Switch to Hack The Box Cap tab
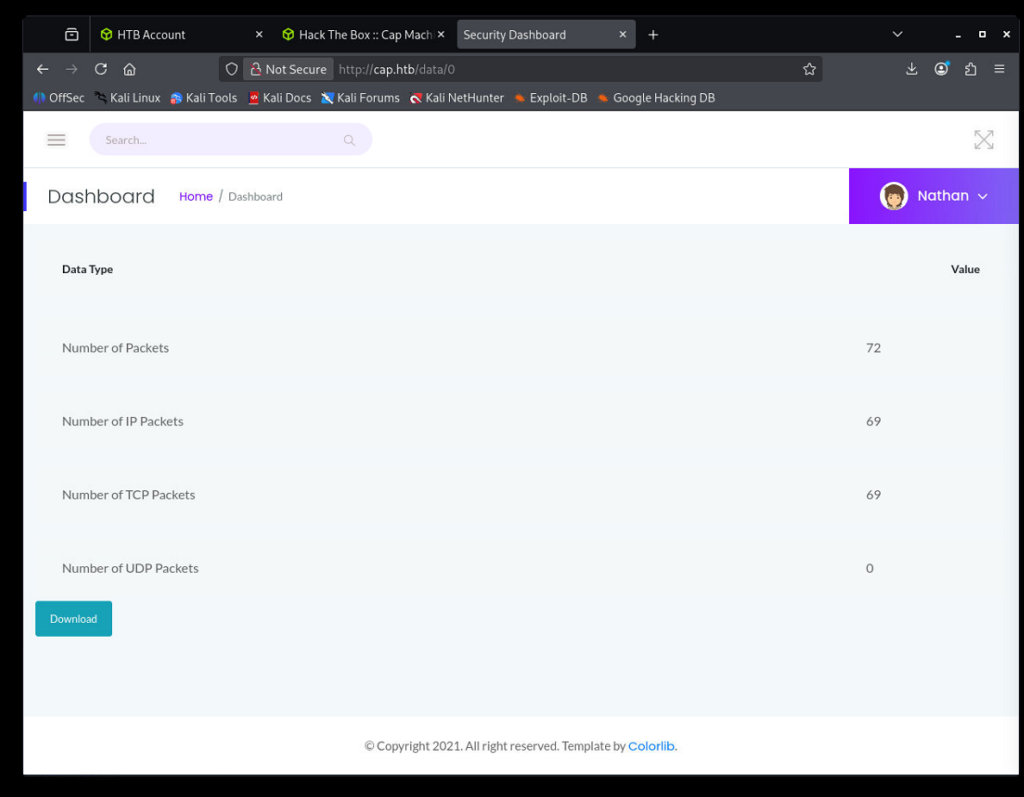The height and width of the screenshot is (797, 1024). point(365,34)
